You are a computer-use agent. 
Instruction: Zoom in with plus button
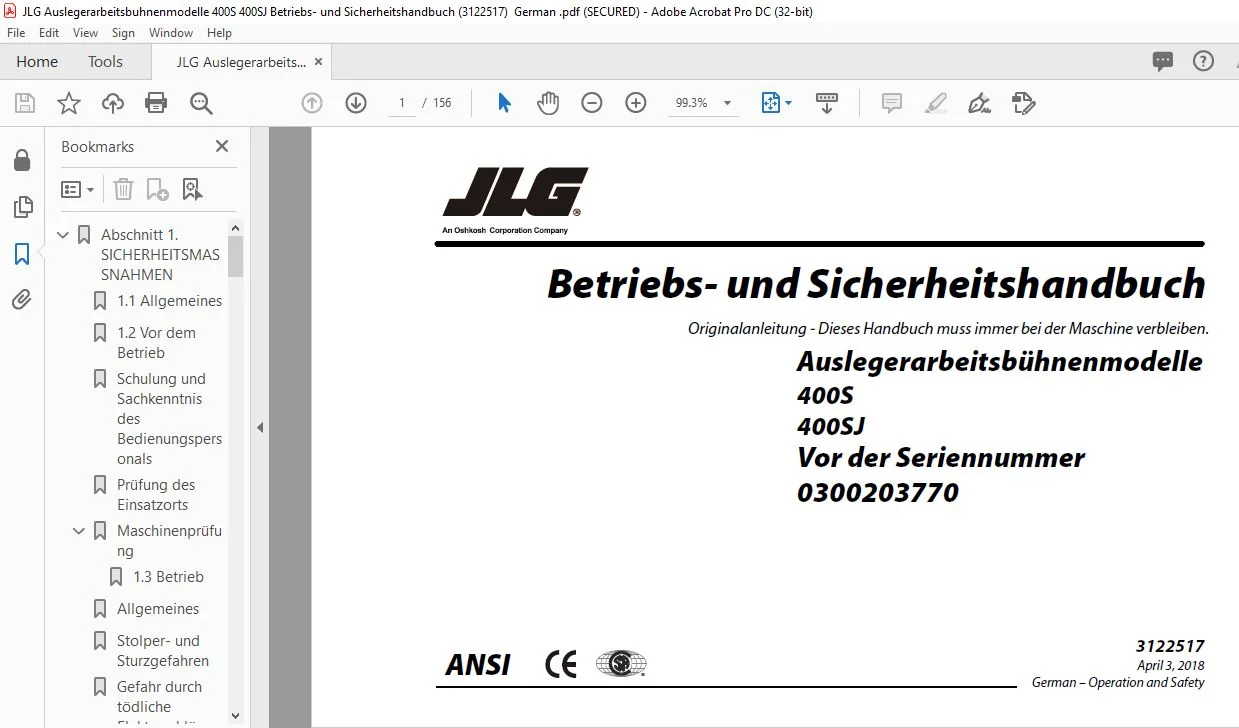pos(636,103)
